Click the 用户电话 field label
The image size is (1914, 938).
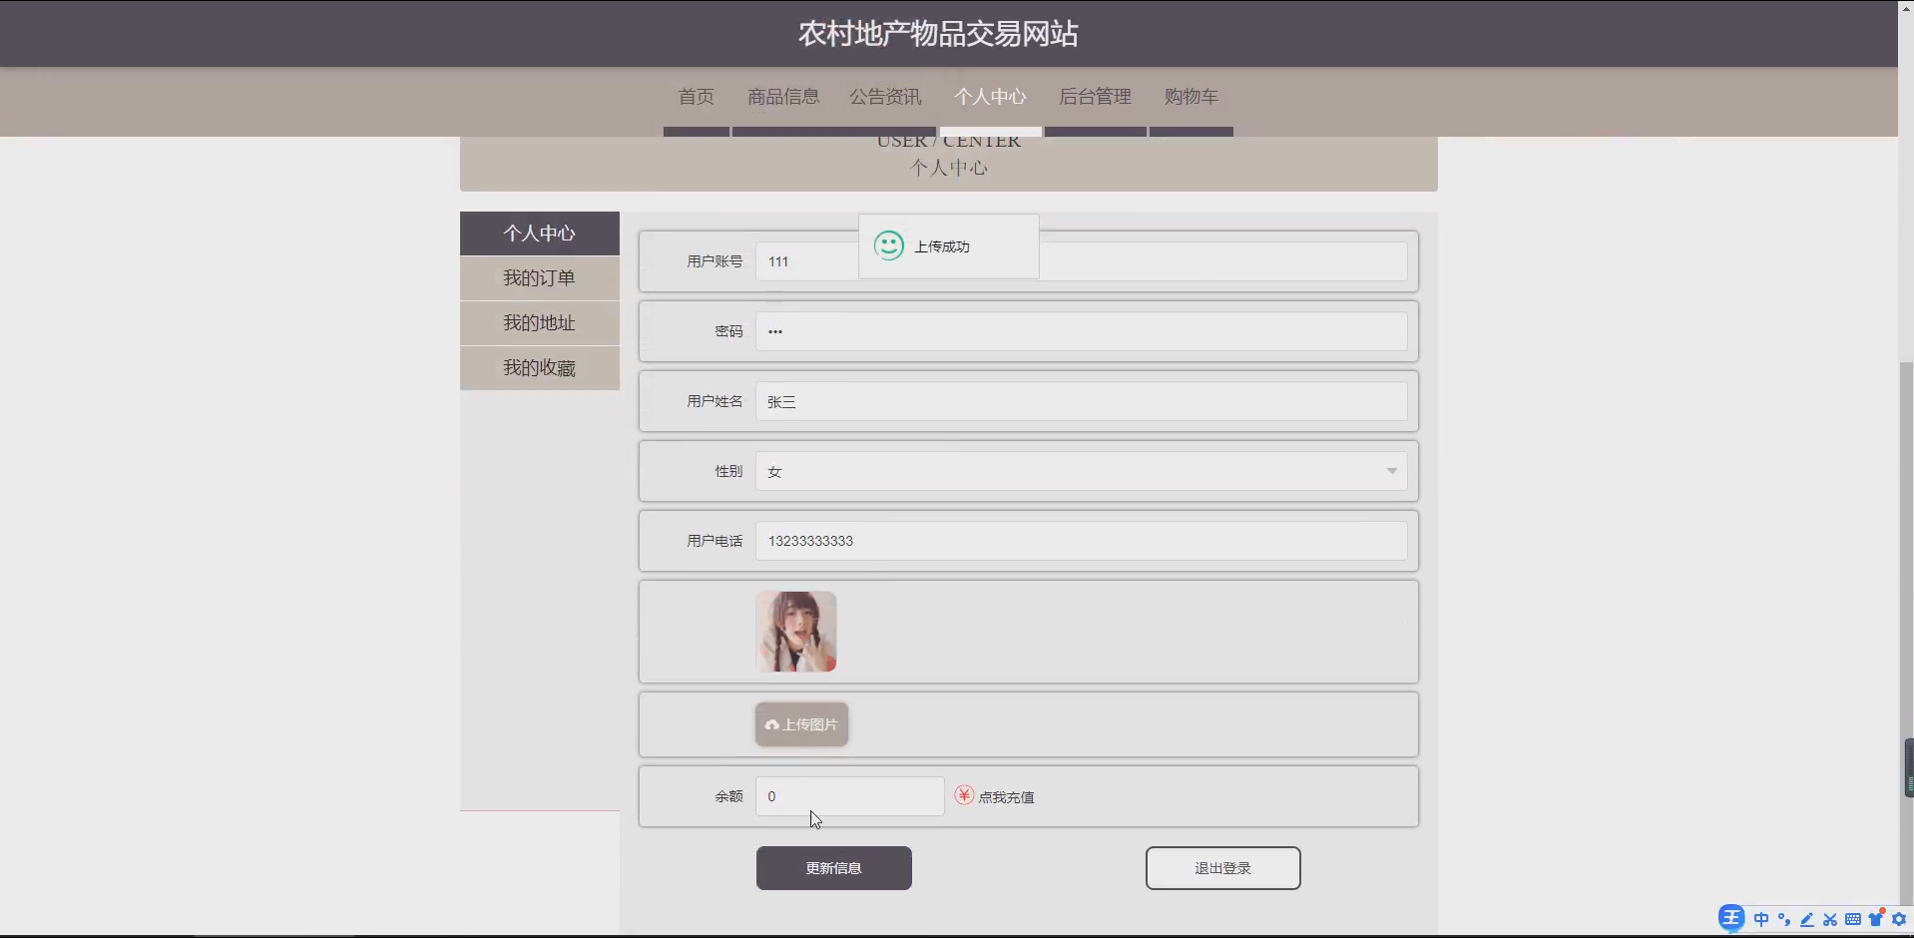point(714,541)
